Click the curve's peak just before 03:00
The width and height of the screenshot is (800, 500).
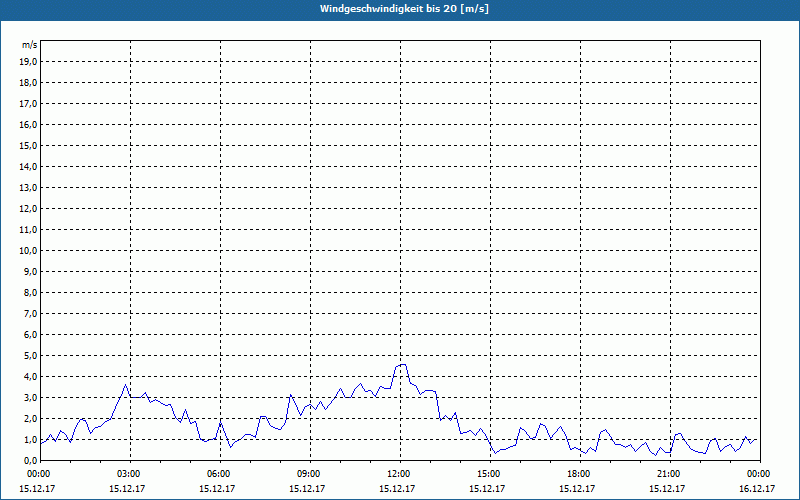125,385
